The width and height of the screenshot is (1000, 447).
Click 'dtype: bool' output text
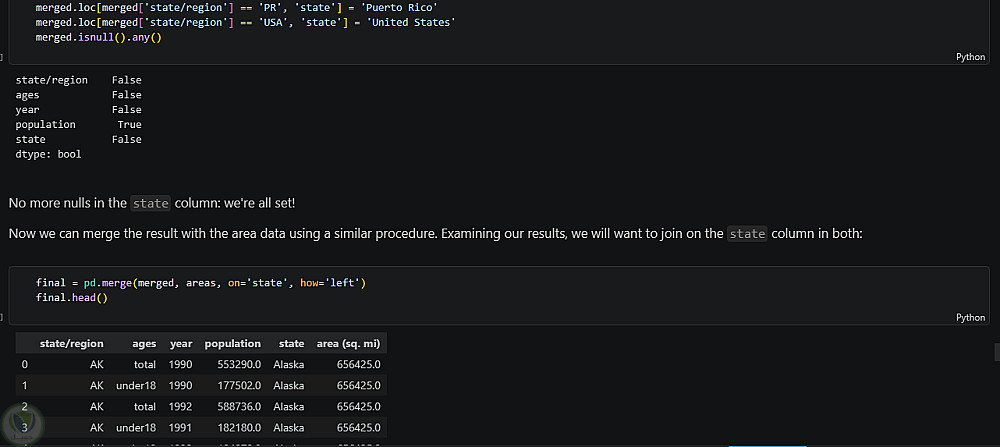click(x=48, y=155)
